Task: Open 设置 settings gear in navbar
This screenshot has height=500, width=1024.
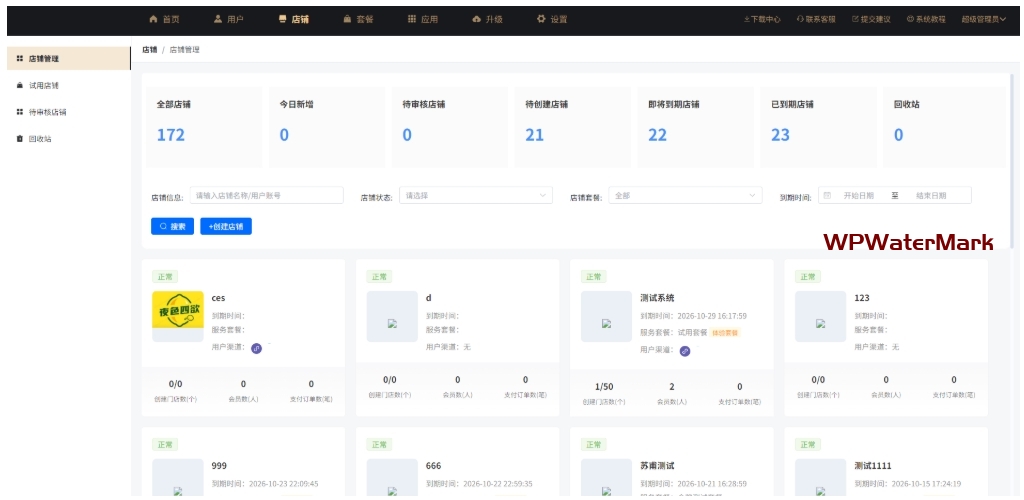Action: click(x=541, y=19)
